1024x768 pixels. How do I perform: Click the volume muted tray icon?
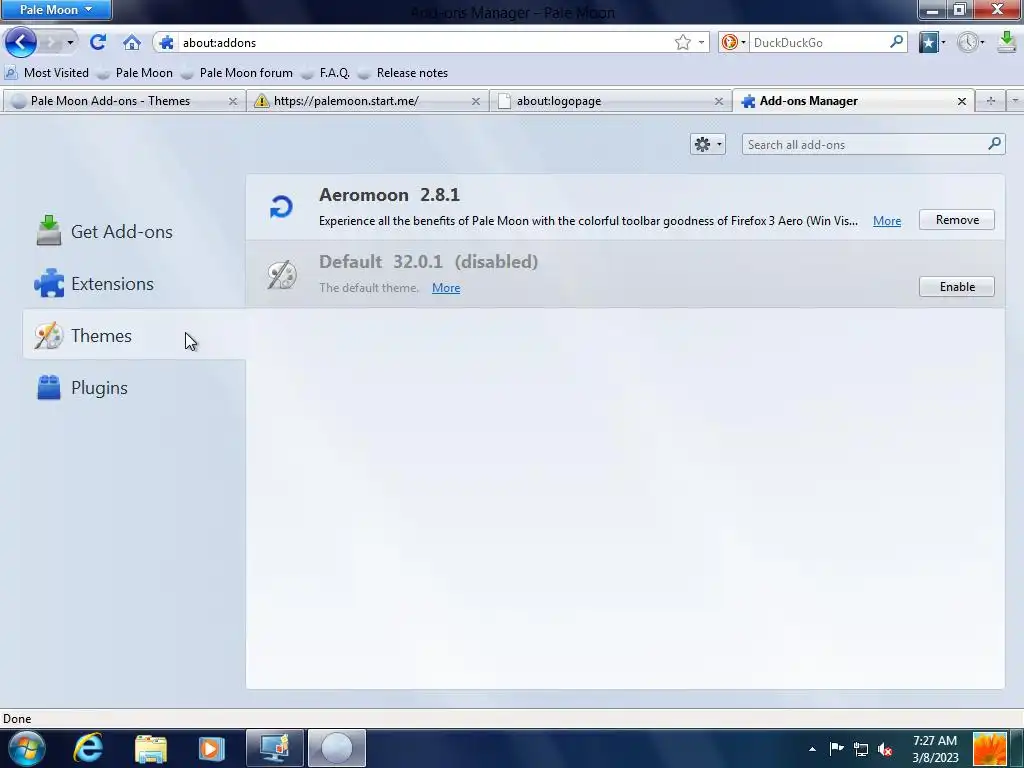[886, 749]
